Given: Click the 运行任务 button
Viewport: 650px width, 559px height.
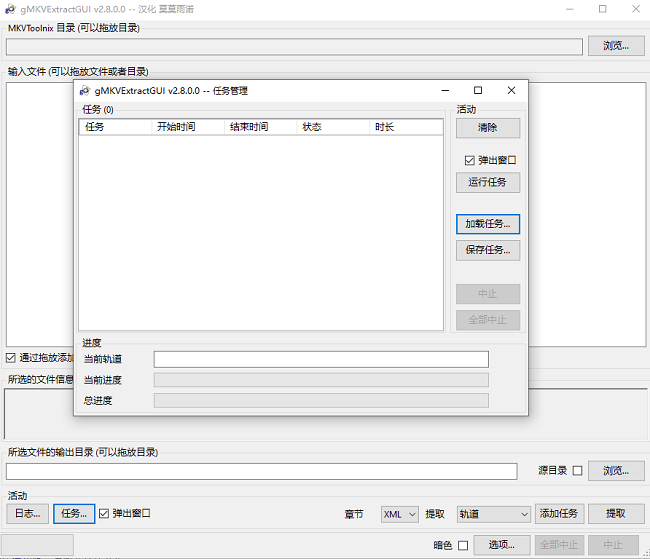Looking at the screenshot, I should [x=488, y=182].
